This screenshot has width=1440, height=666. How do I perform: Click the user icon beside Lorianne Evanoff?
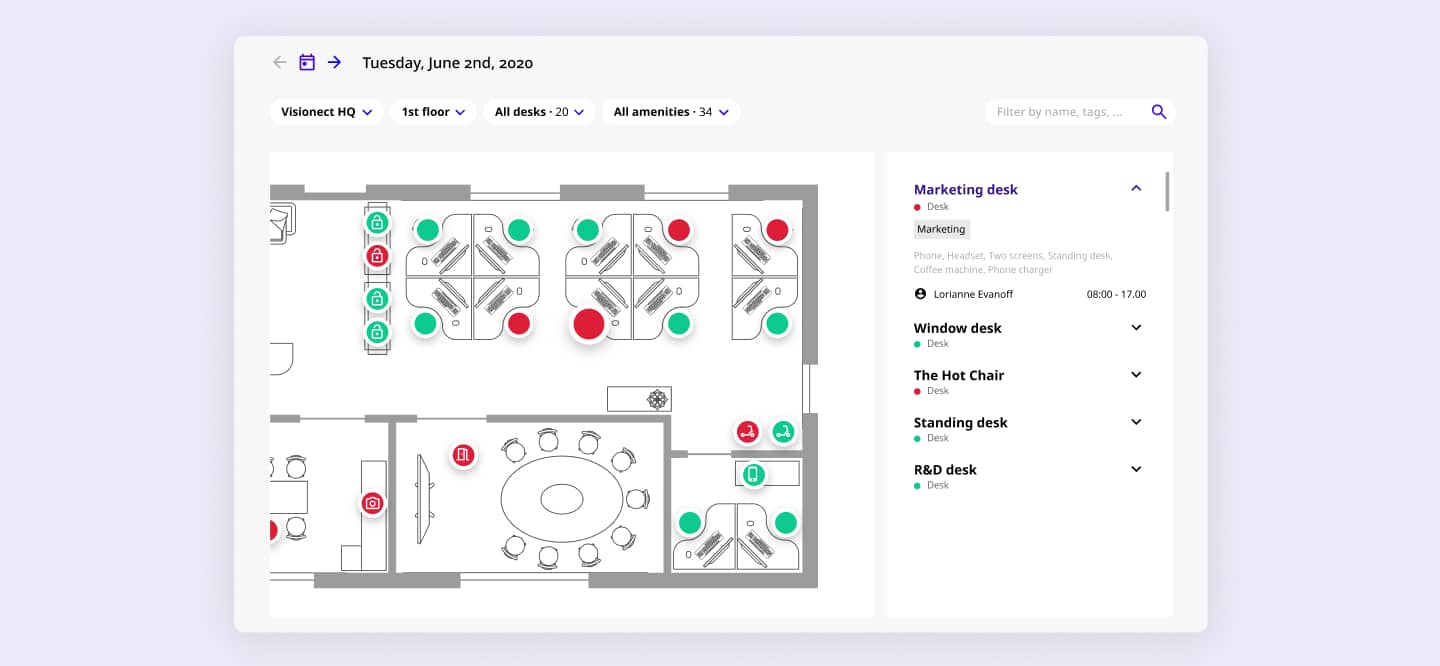point(920,294)
